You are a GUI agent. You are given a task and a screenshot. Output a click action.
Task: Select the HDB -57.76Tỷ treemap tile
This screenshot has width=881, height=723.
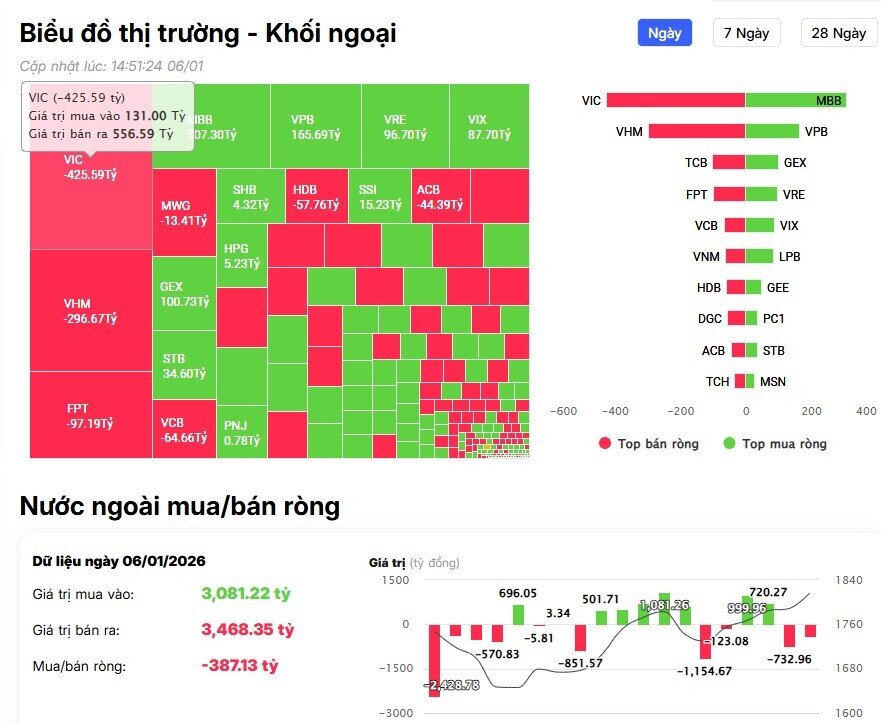pyautogui.click(x=315, y=196)
